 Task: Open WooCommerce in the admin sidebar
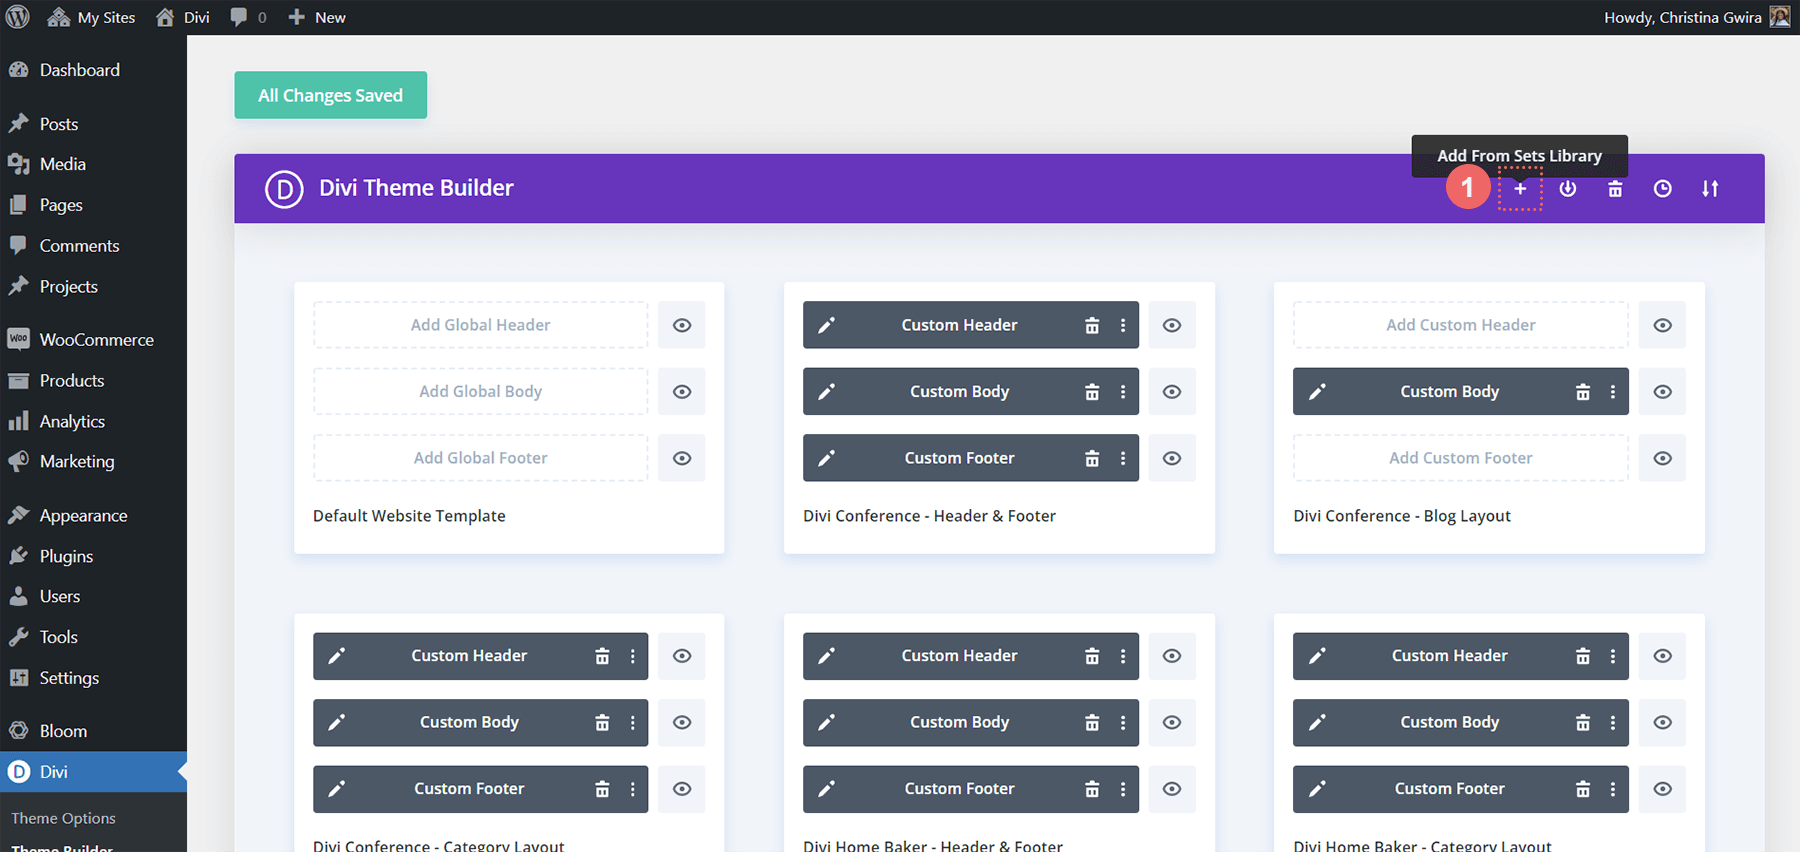tap(96, 340)
